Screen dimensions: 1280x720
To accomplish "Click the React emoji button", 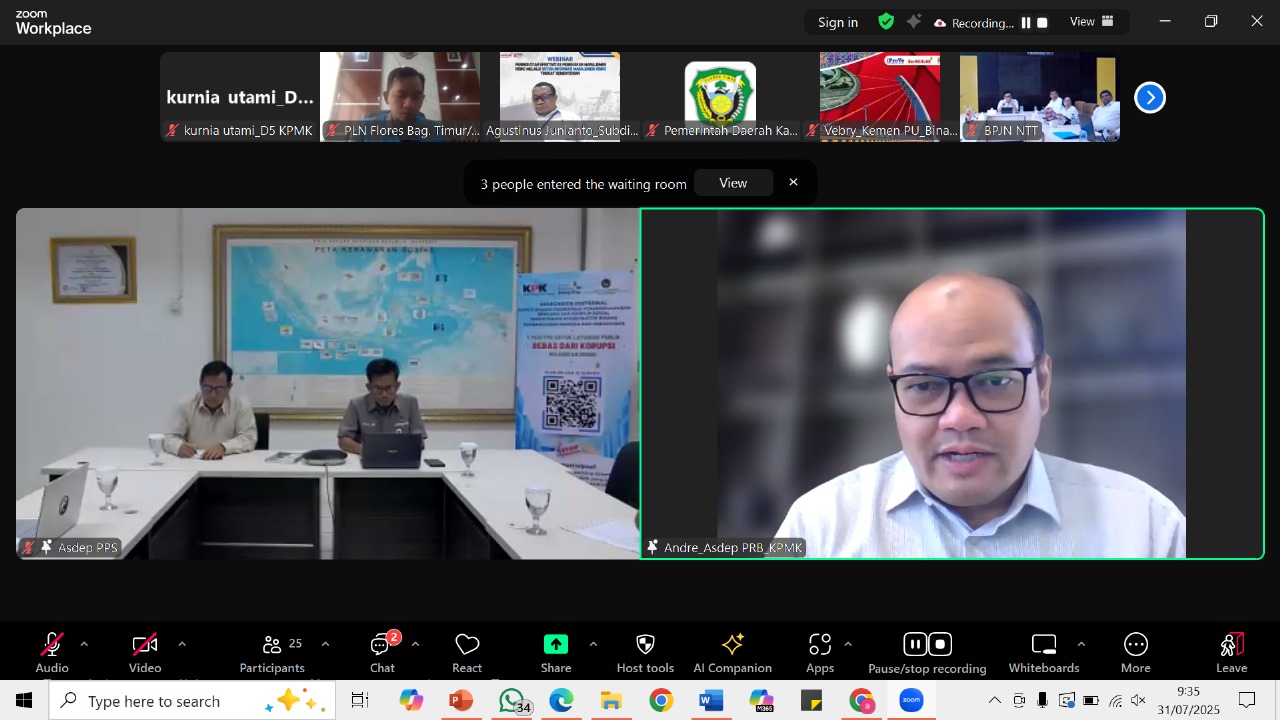I will [x=467, y=652].
